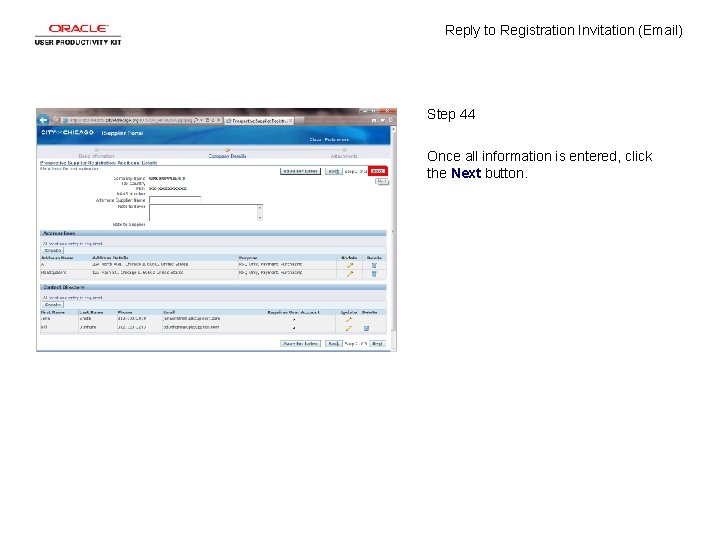
Task: Click the bottom Back button
Action: (334, 343)
